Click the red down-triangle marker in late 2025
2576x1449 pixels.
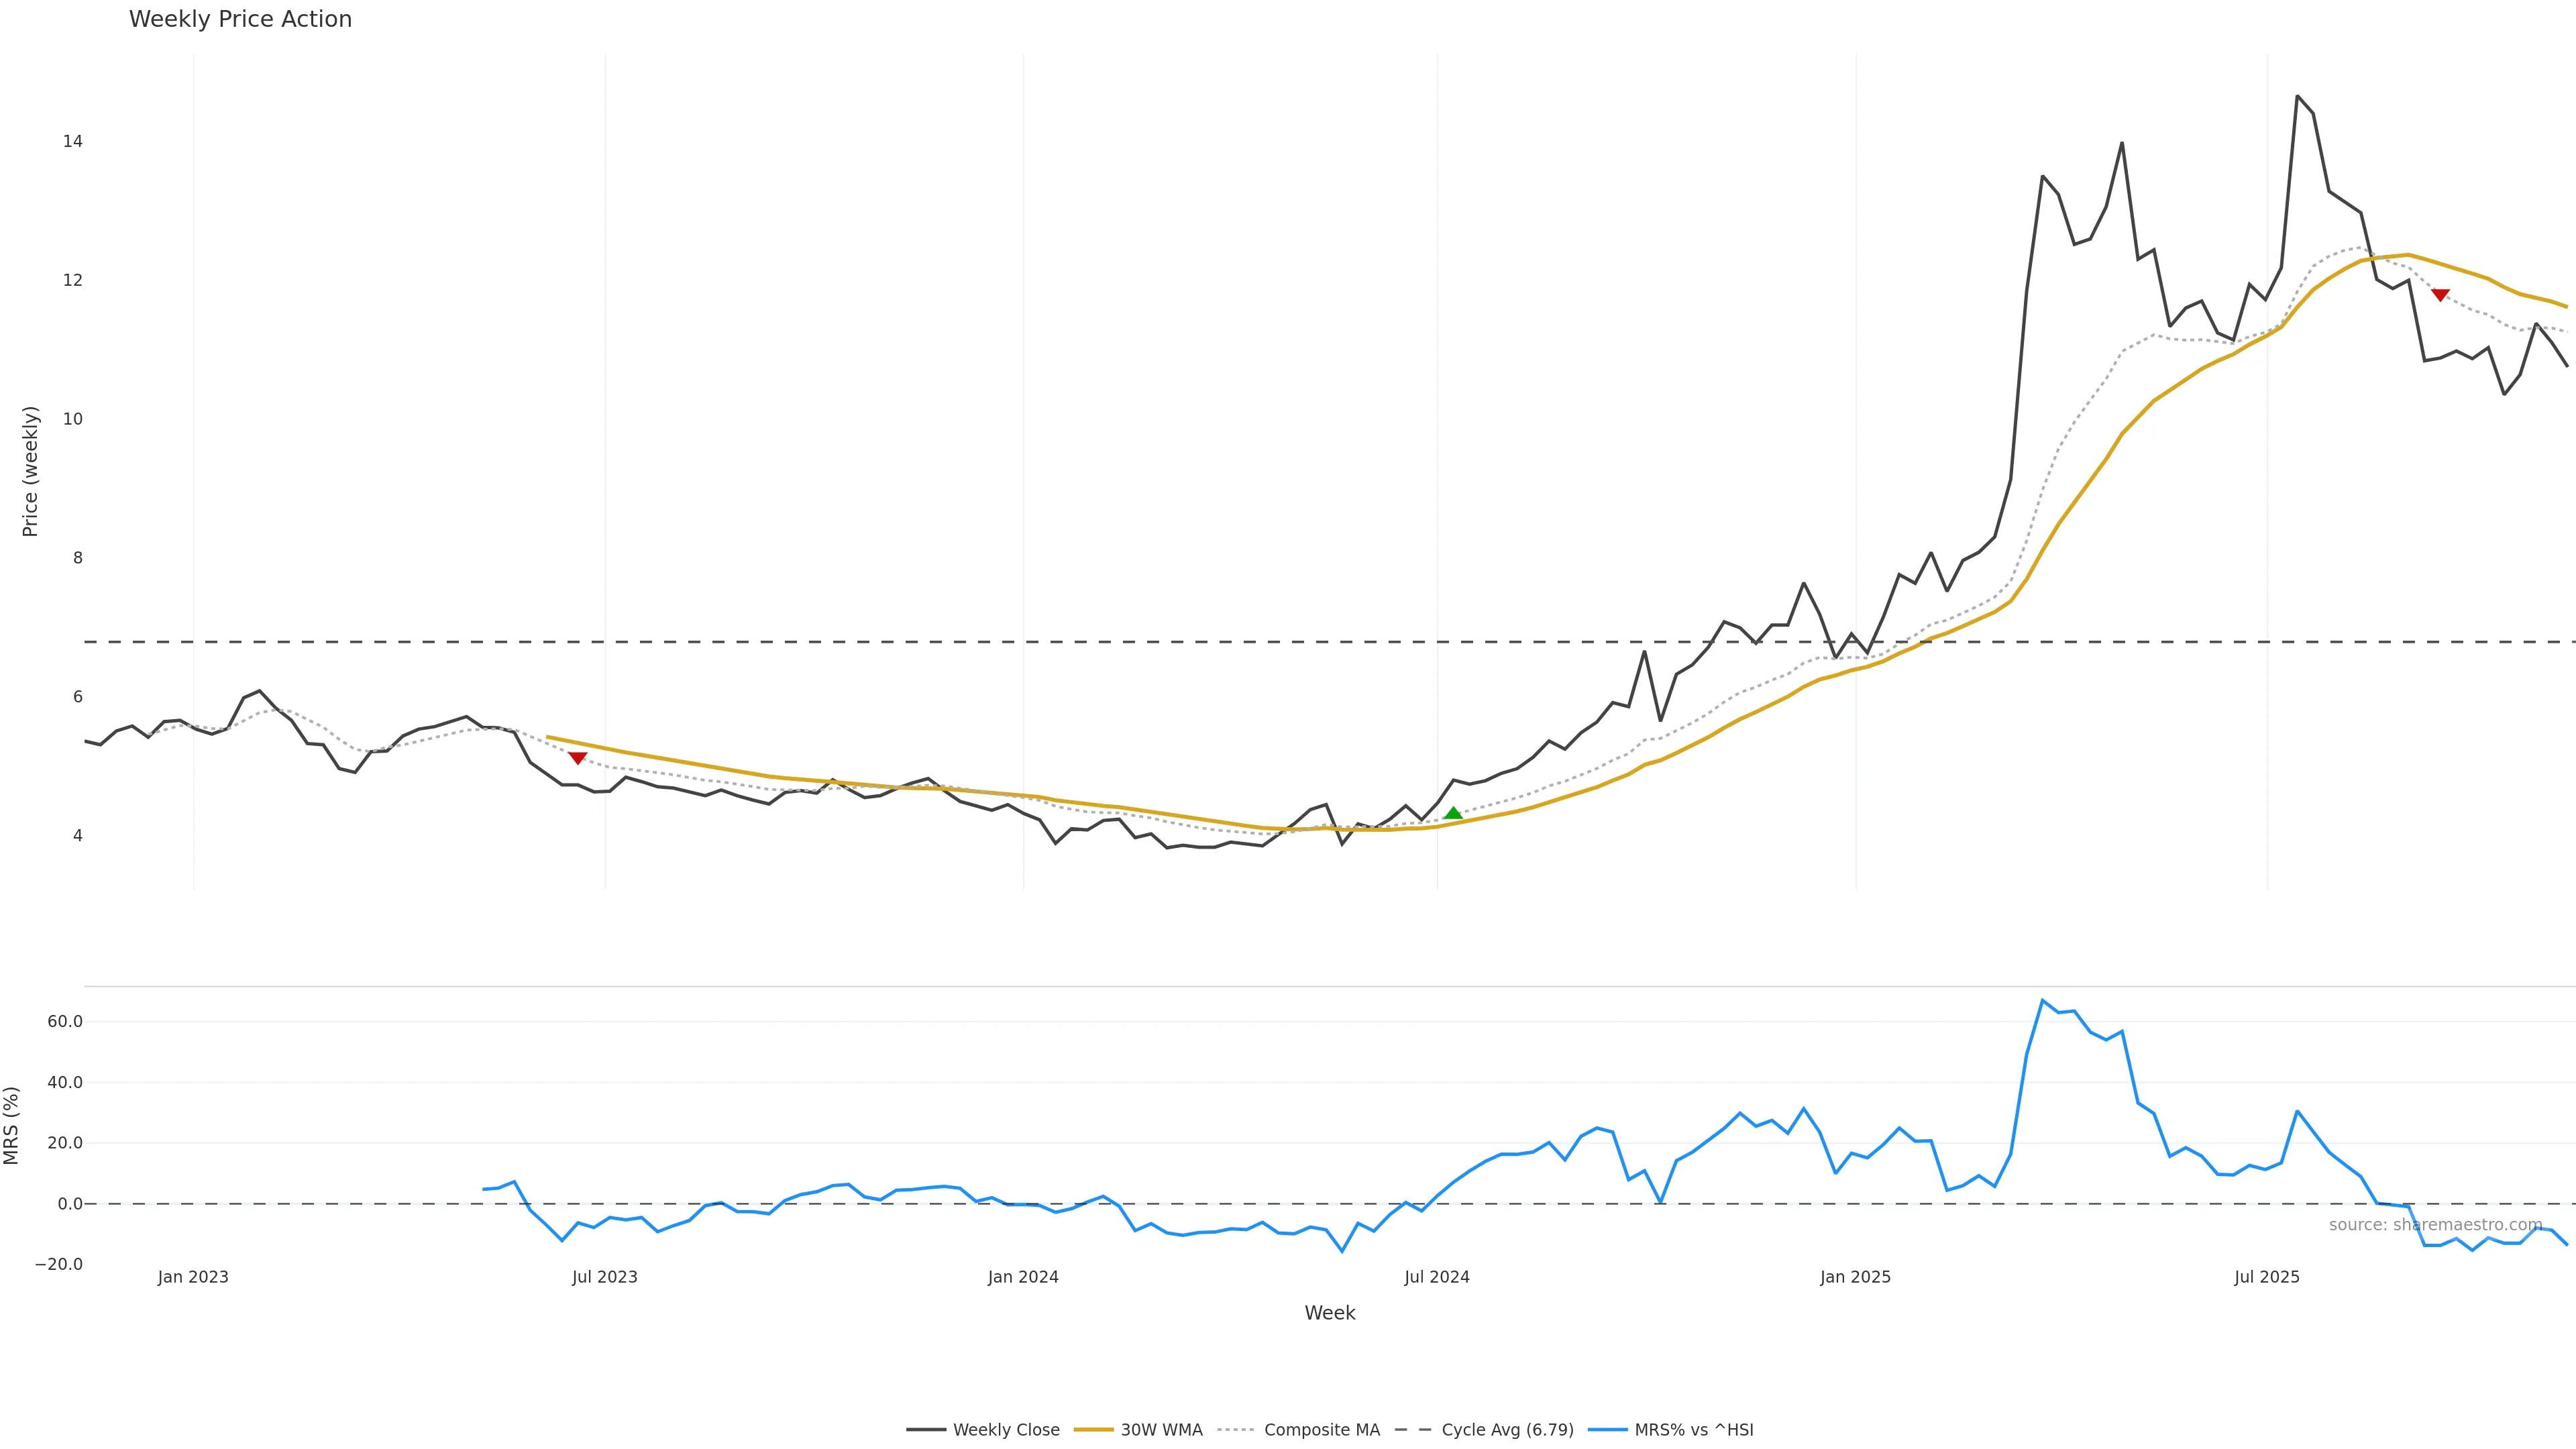point(2440,295)
